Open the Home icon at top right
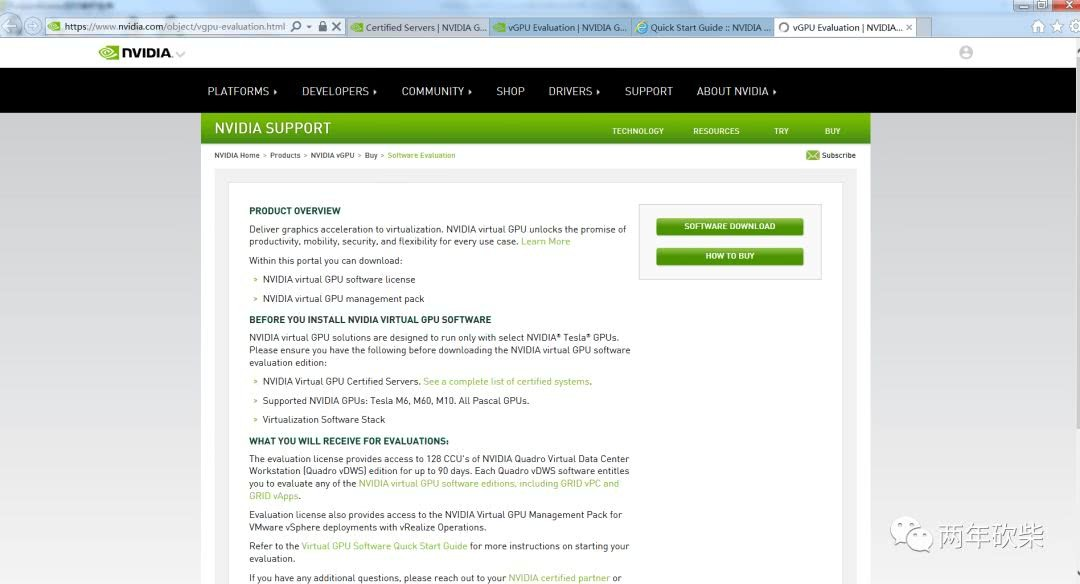The width and height of the screenshot is (1080, 584). point(1037,28)
